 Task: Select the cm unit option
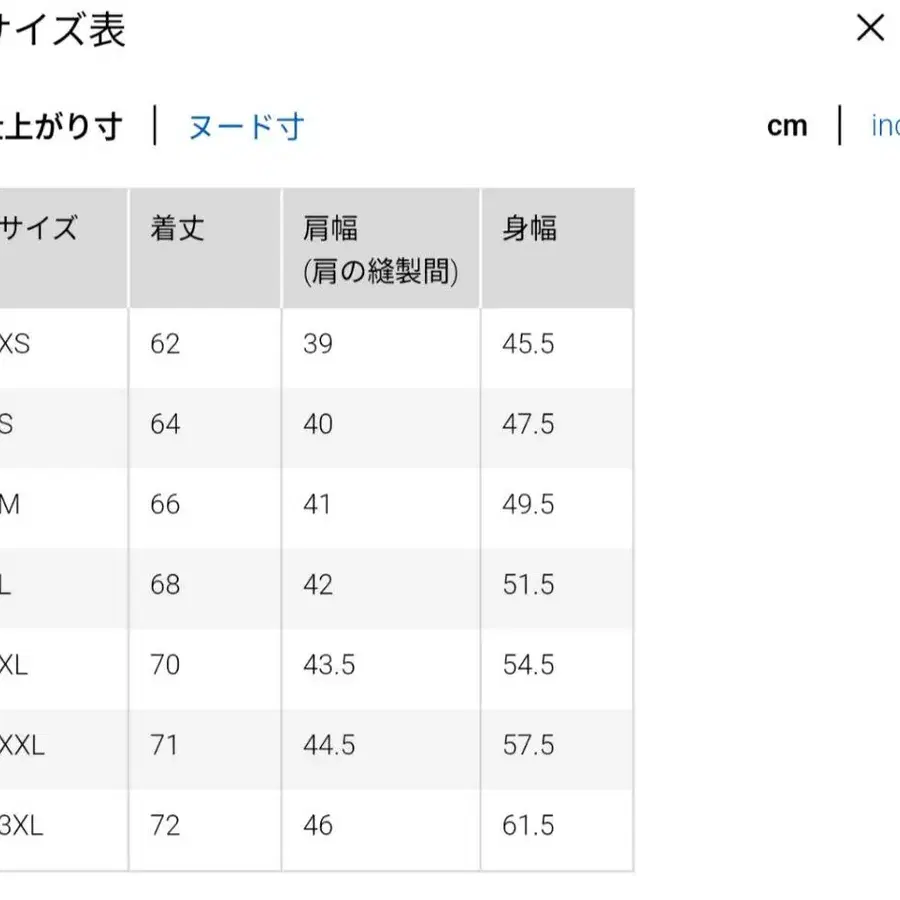click(x=787, y=125)
